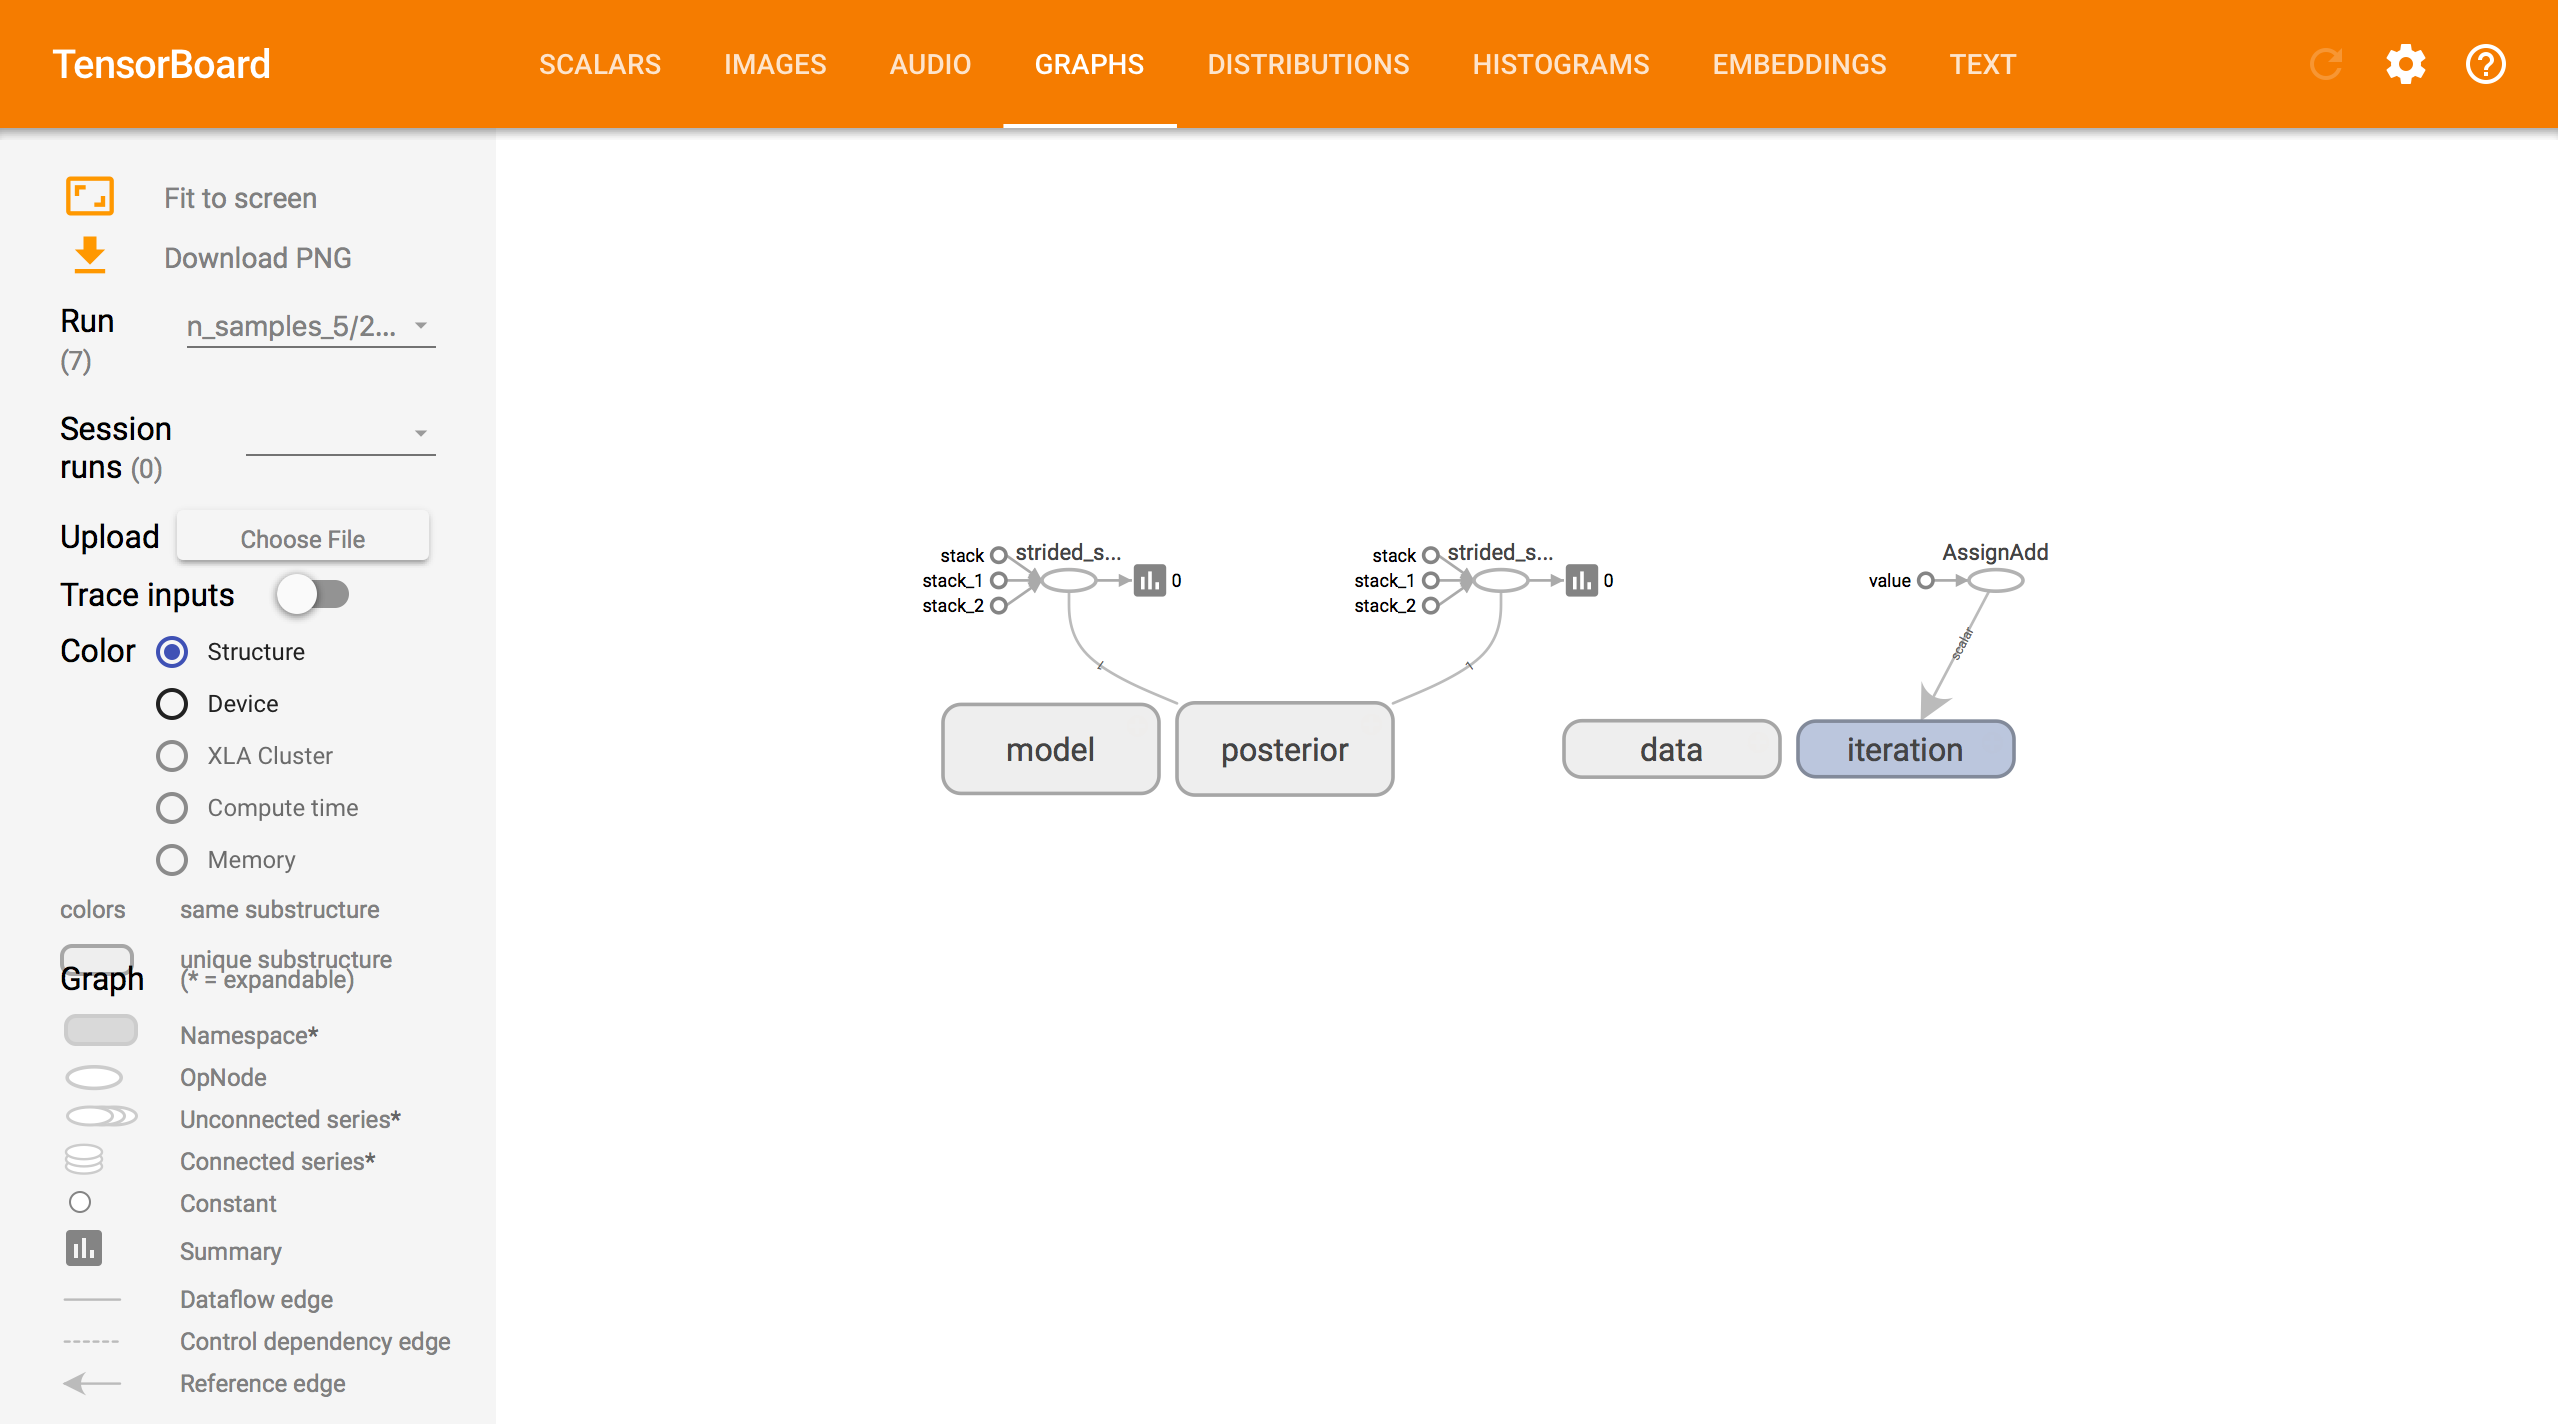Click the Choose File button

click(x=303, y=538)
